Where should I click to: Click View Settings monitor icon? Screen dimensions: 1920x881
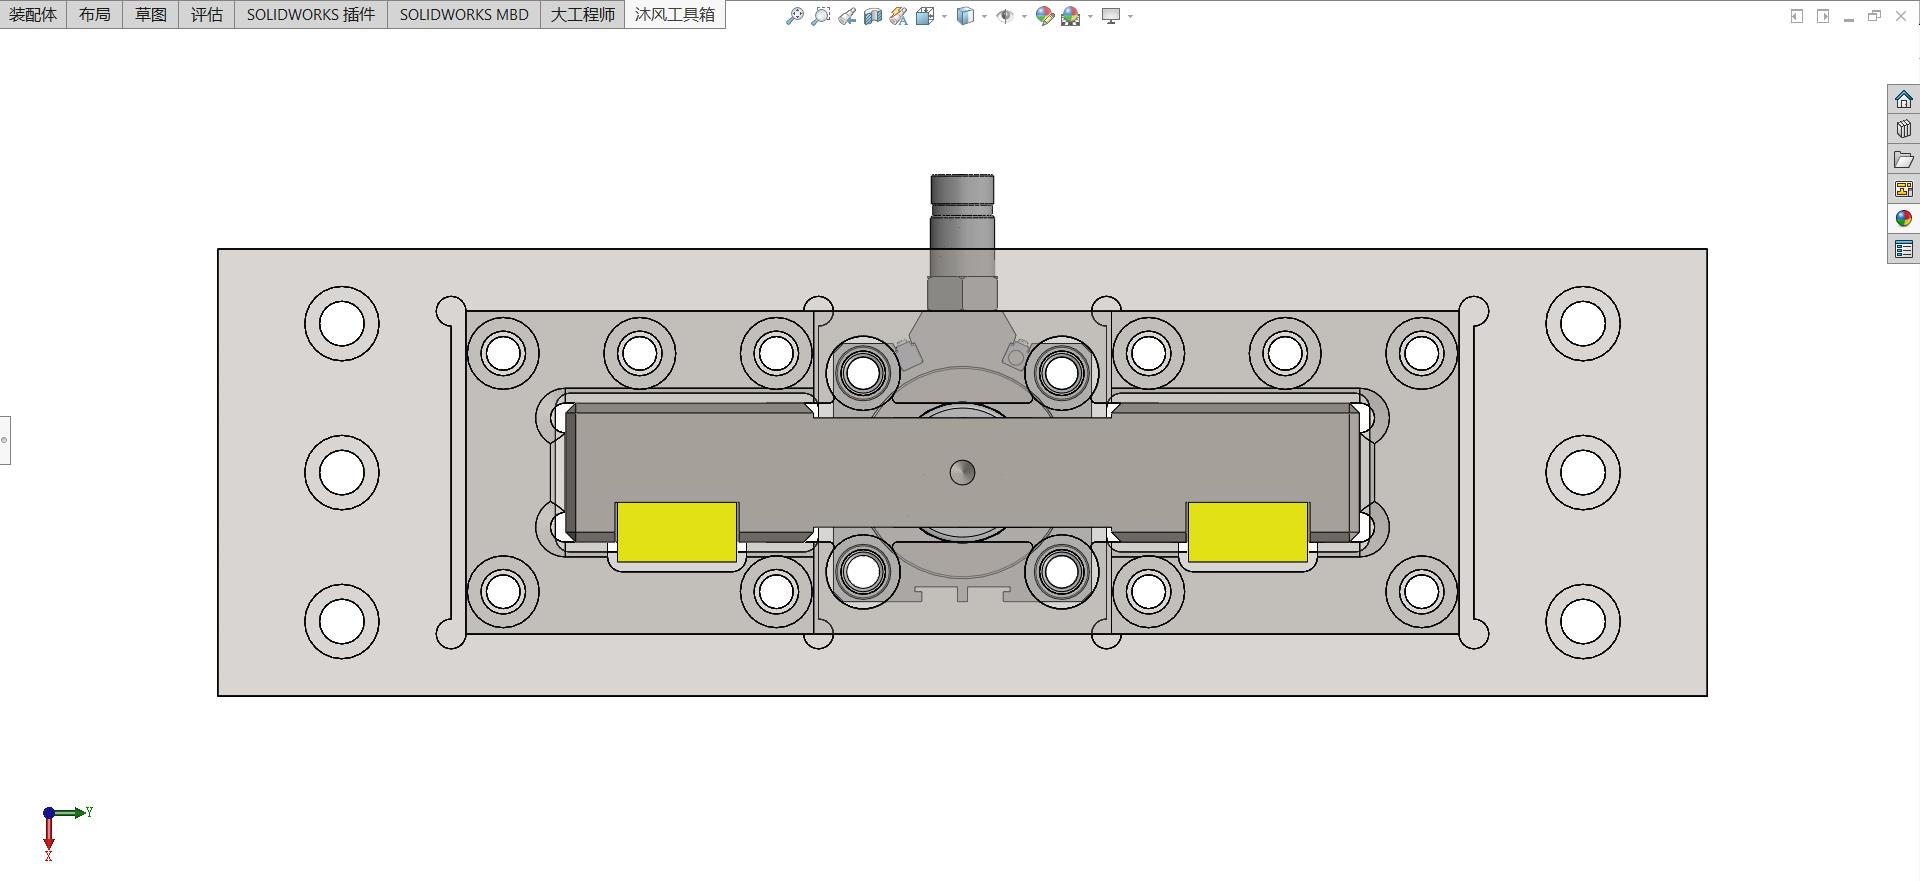click(1111, 16)
